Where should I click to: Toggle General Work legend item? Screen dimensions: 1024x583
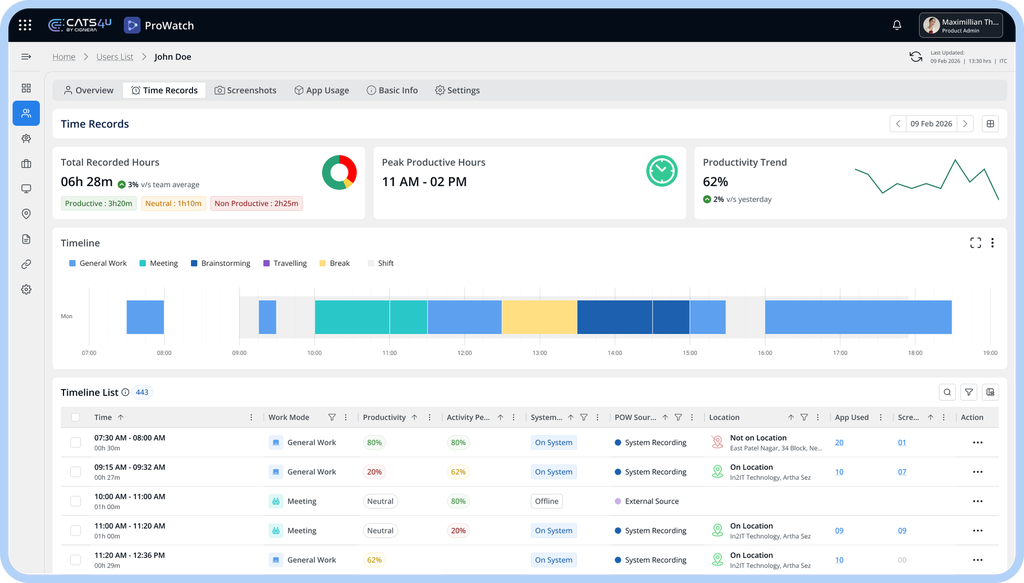point(98,263)
